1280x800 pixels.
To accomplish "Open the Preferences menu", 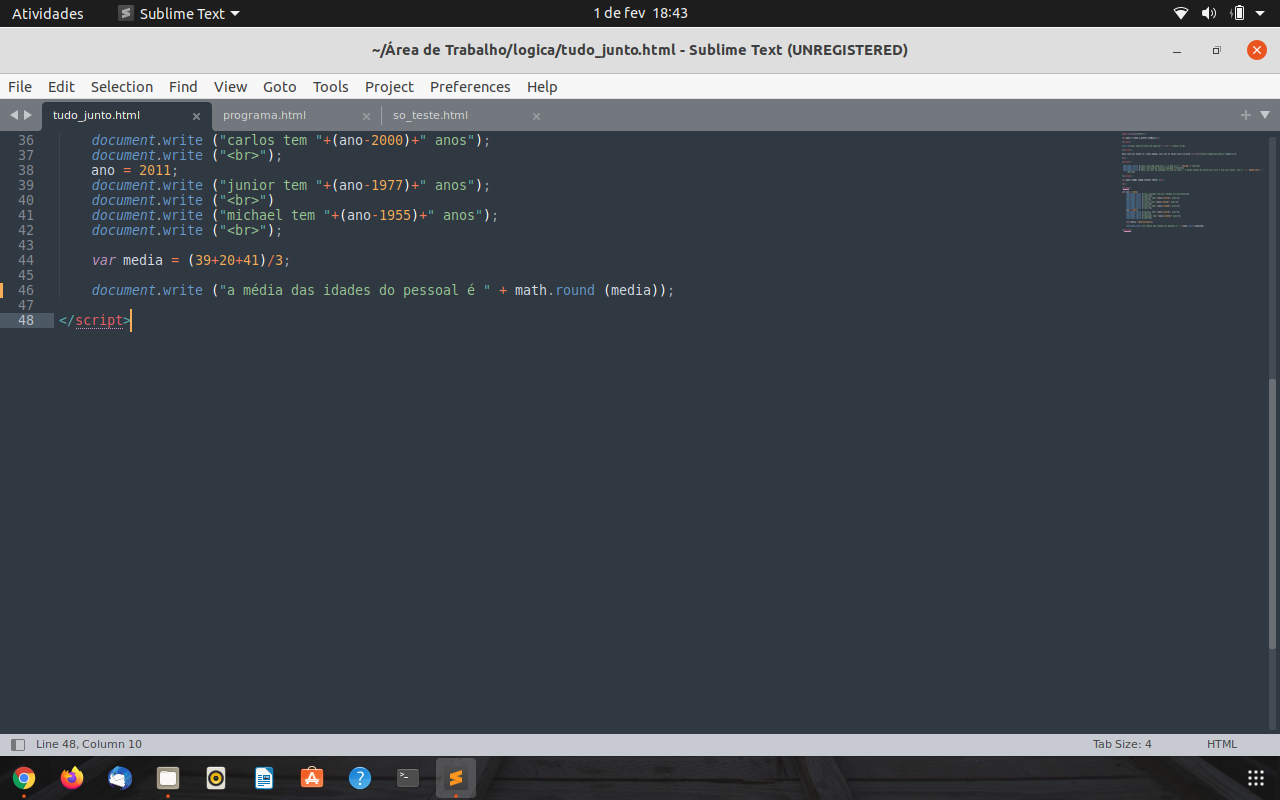I will [470, 87].
